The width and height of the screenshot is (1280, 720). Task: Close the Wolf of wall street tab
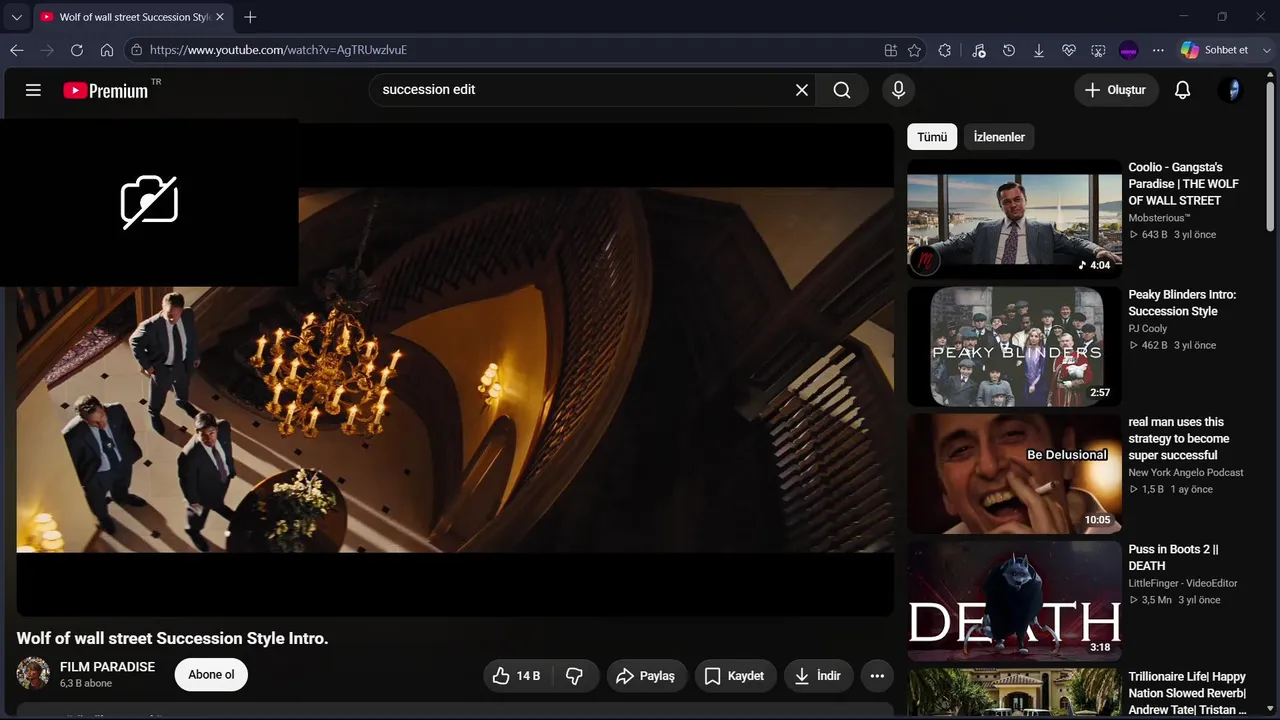tap(220, 17)
